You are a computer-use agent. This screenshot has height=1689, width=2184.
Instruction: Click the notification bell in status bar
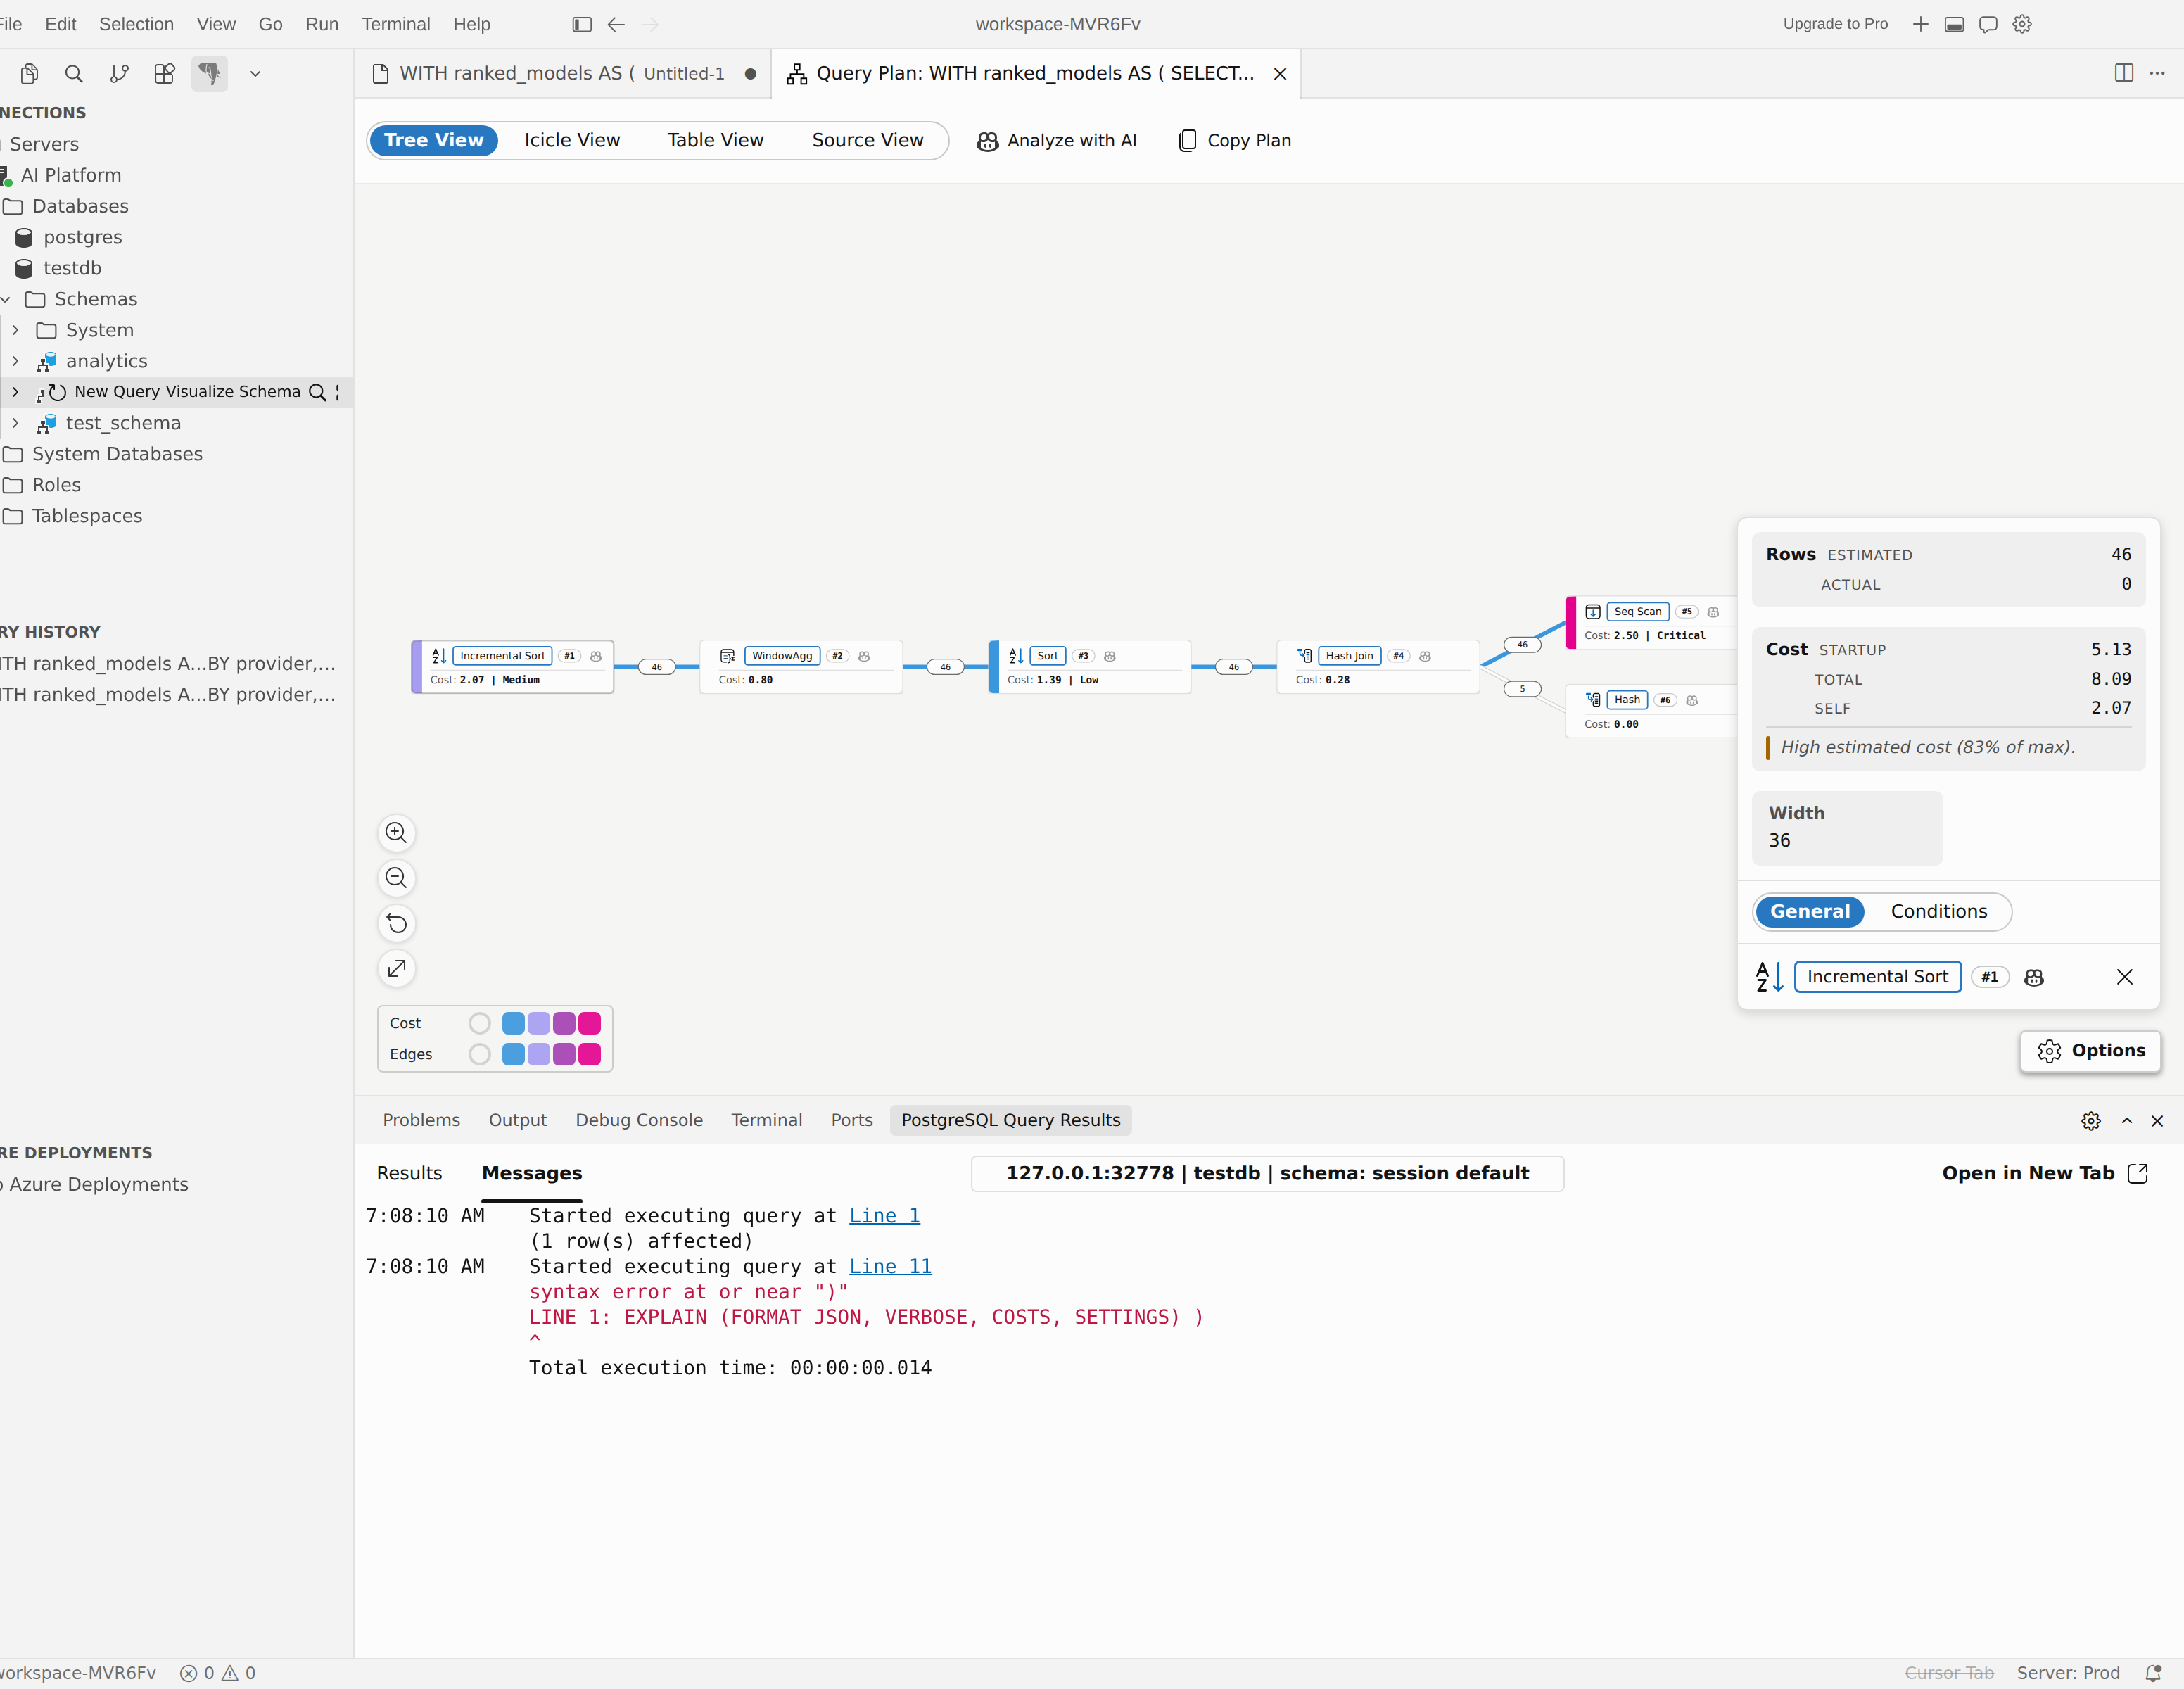2154,1673
